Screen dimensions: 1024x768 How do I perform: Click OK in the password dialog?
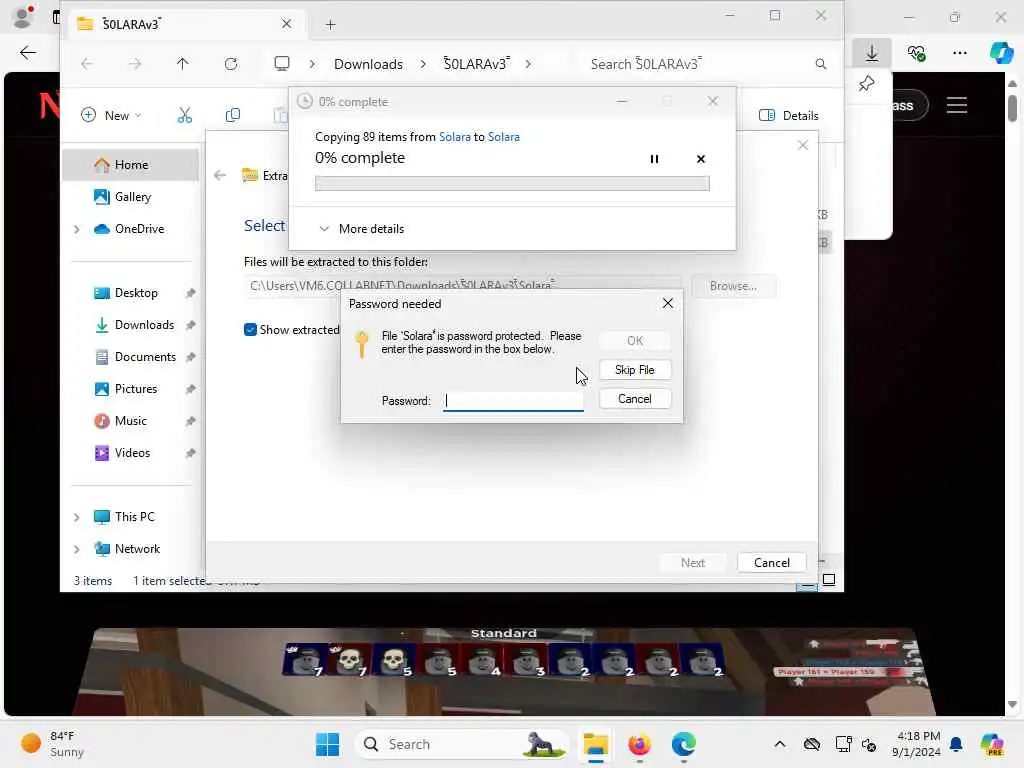tap(635, 340)
